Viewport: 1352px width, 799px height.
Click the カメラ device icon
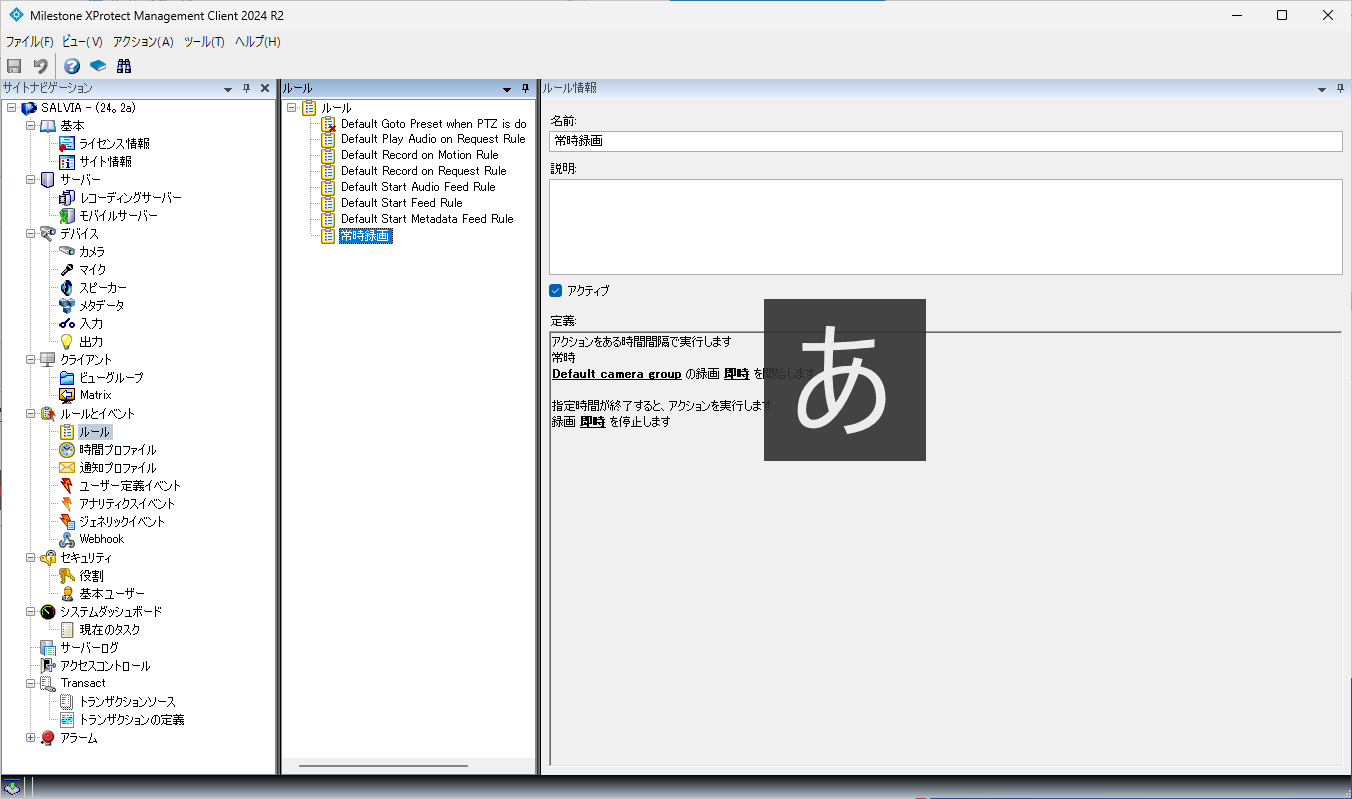(67, 252)
